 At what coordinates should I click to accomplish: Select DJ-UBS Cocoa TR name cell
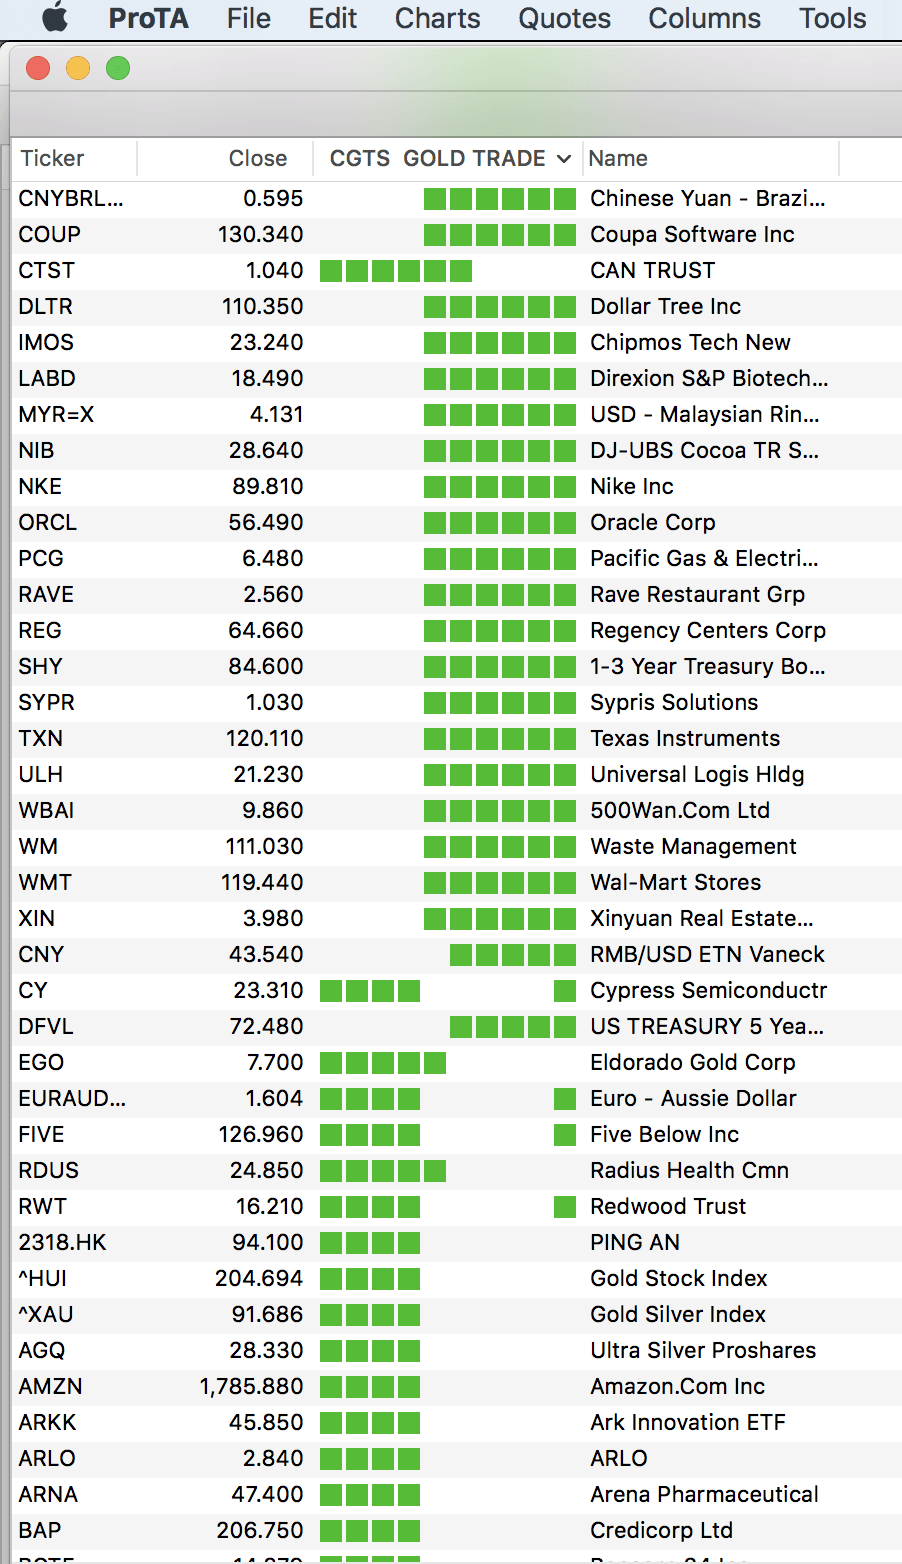tap(704, 450)
